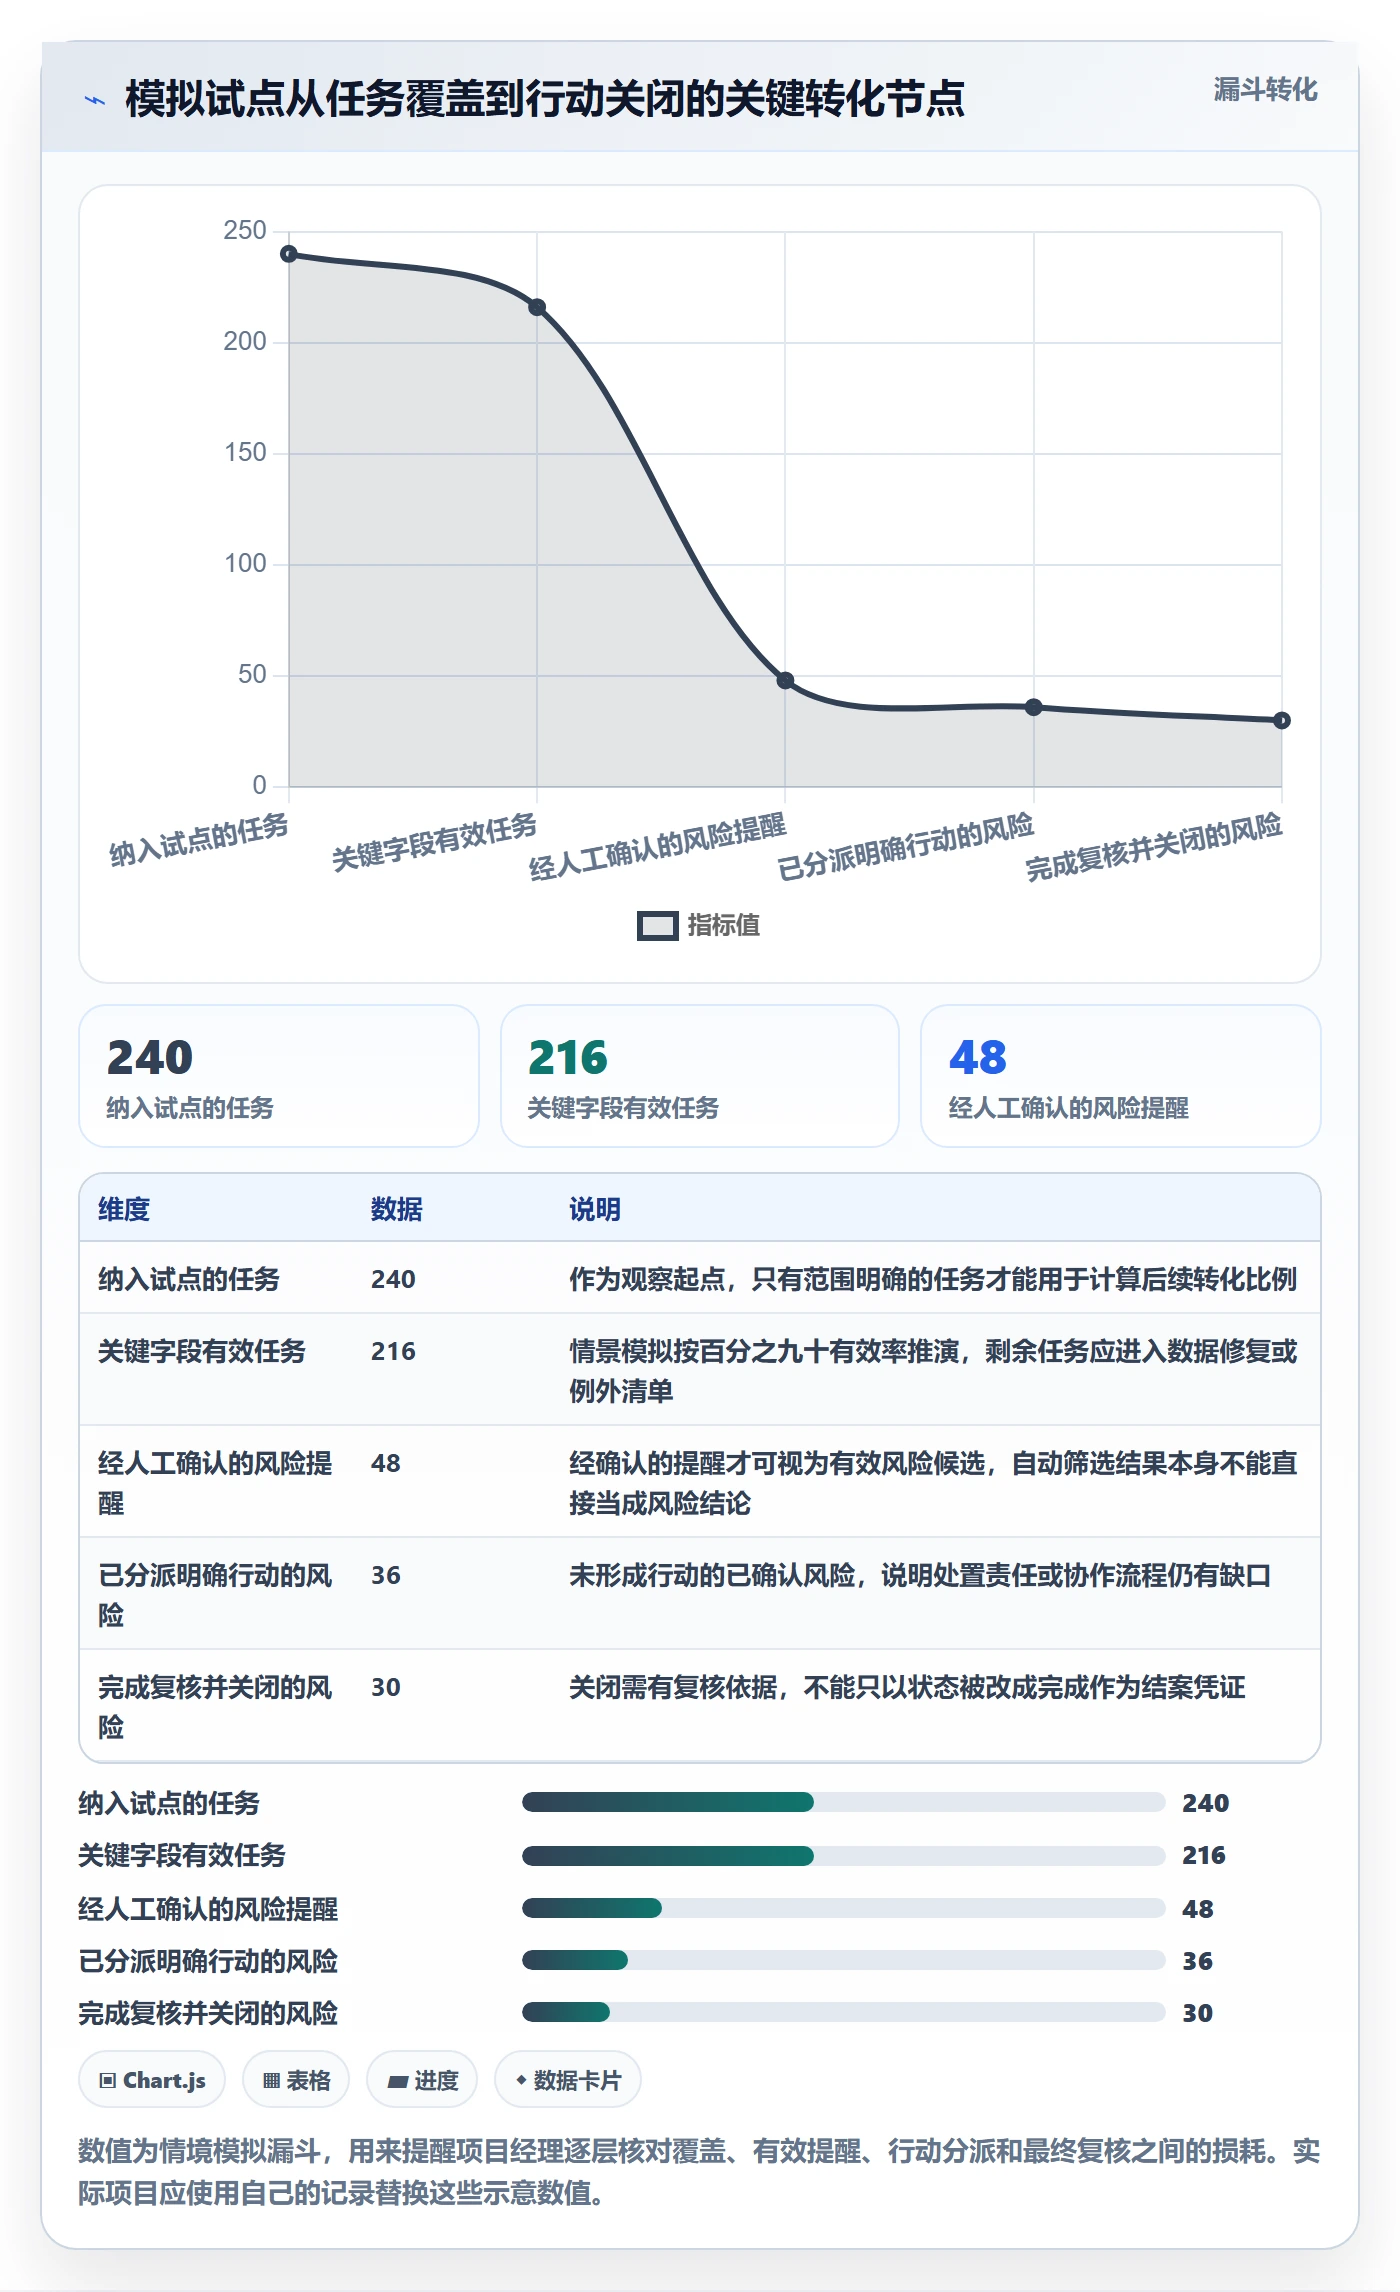Select the 216 data point on chart
The height and width of the screenshot is (2292, 1400).
(537, 307)
